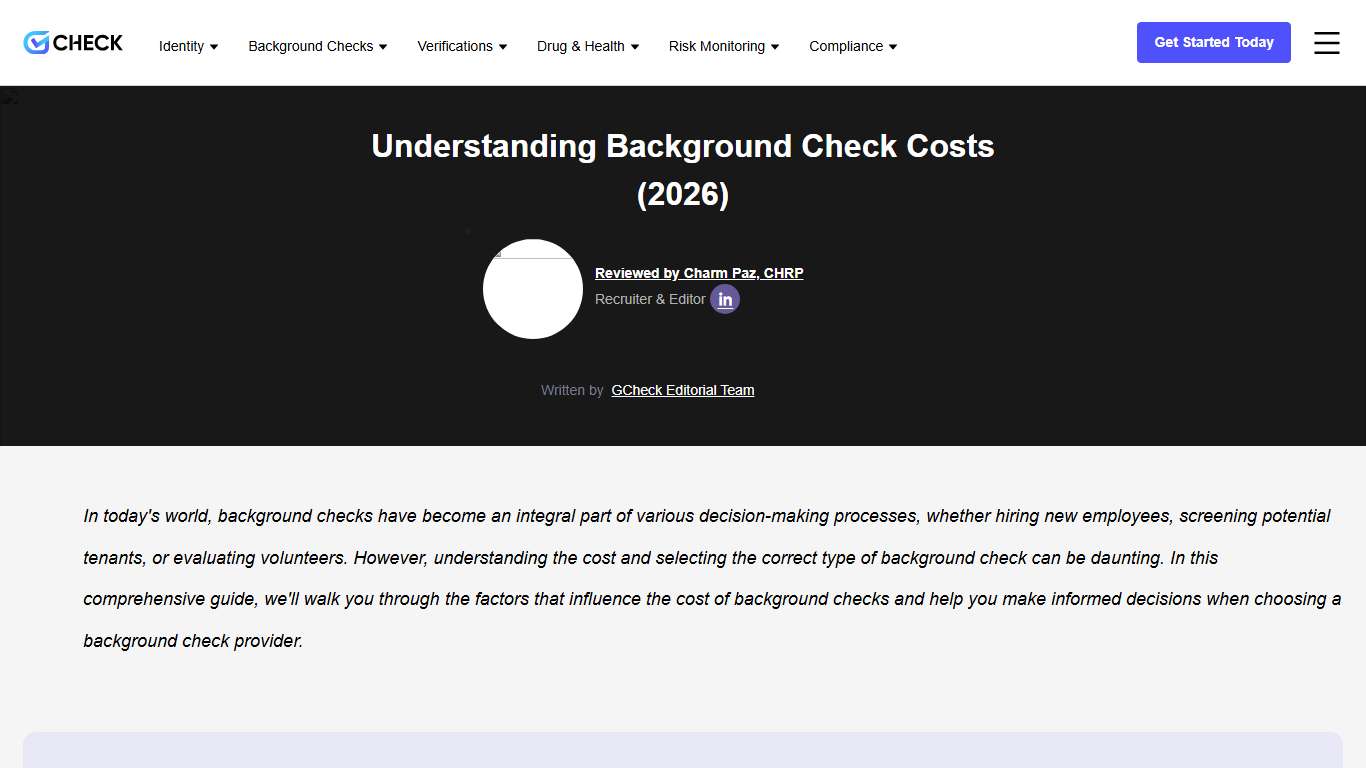Select the Identity menu item
Image resolution: width=1366 pixels, height=768 pixels.
point(182,46)
